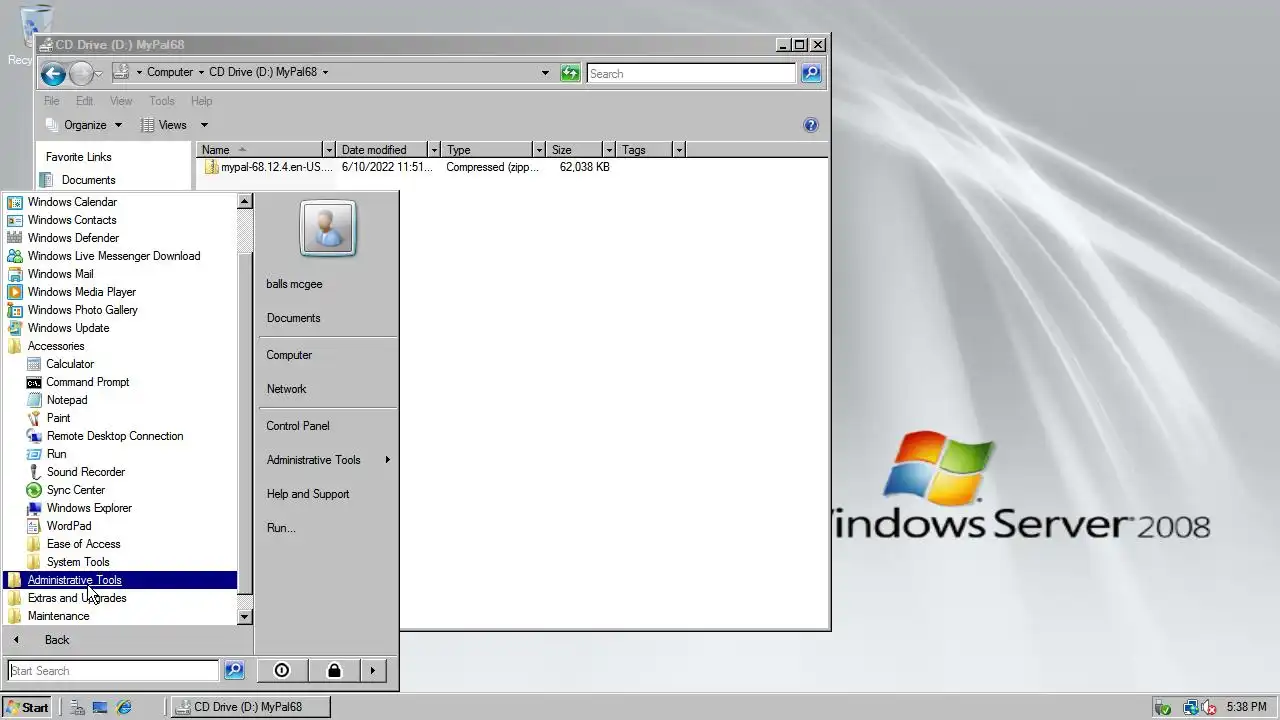This screenshot has width=1280, height=720.
Task: Open Remote Desktop Connection
Action: tap(115, 436)
